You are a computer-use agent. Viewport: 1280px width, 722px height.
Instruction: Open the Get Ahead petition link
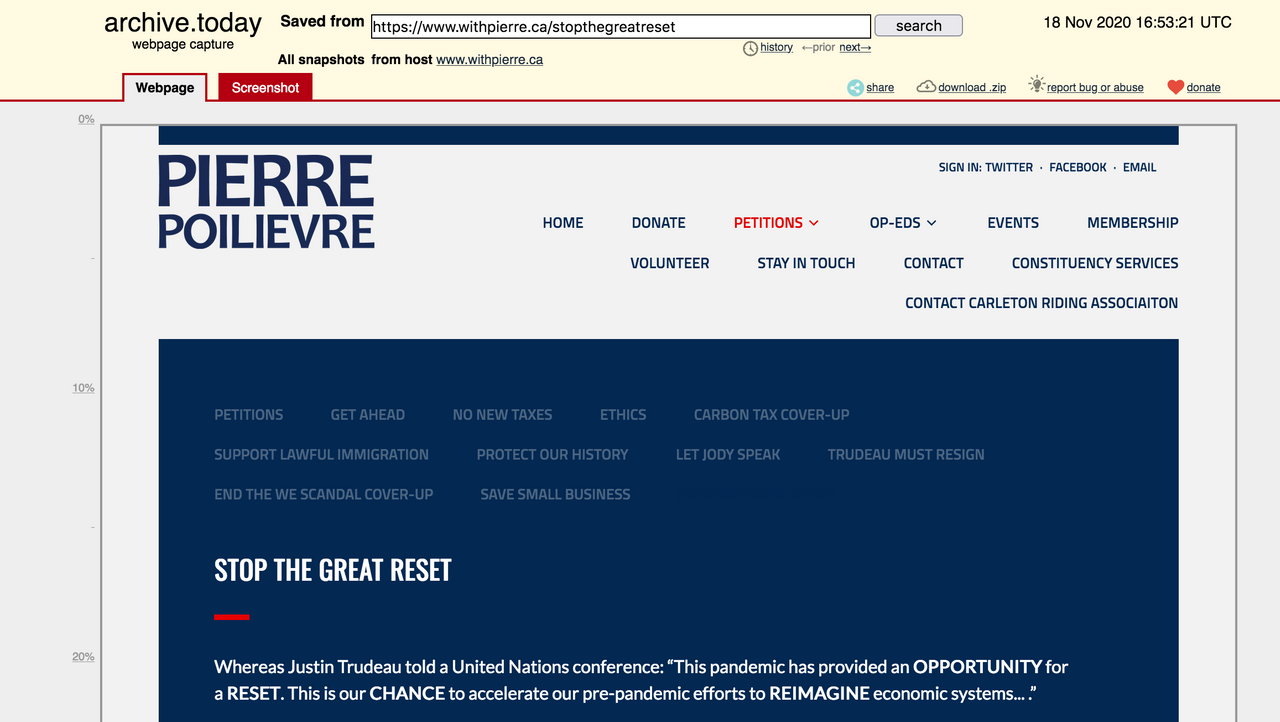coord(368,414)
